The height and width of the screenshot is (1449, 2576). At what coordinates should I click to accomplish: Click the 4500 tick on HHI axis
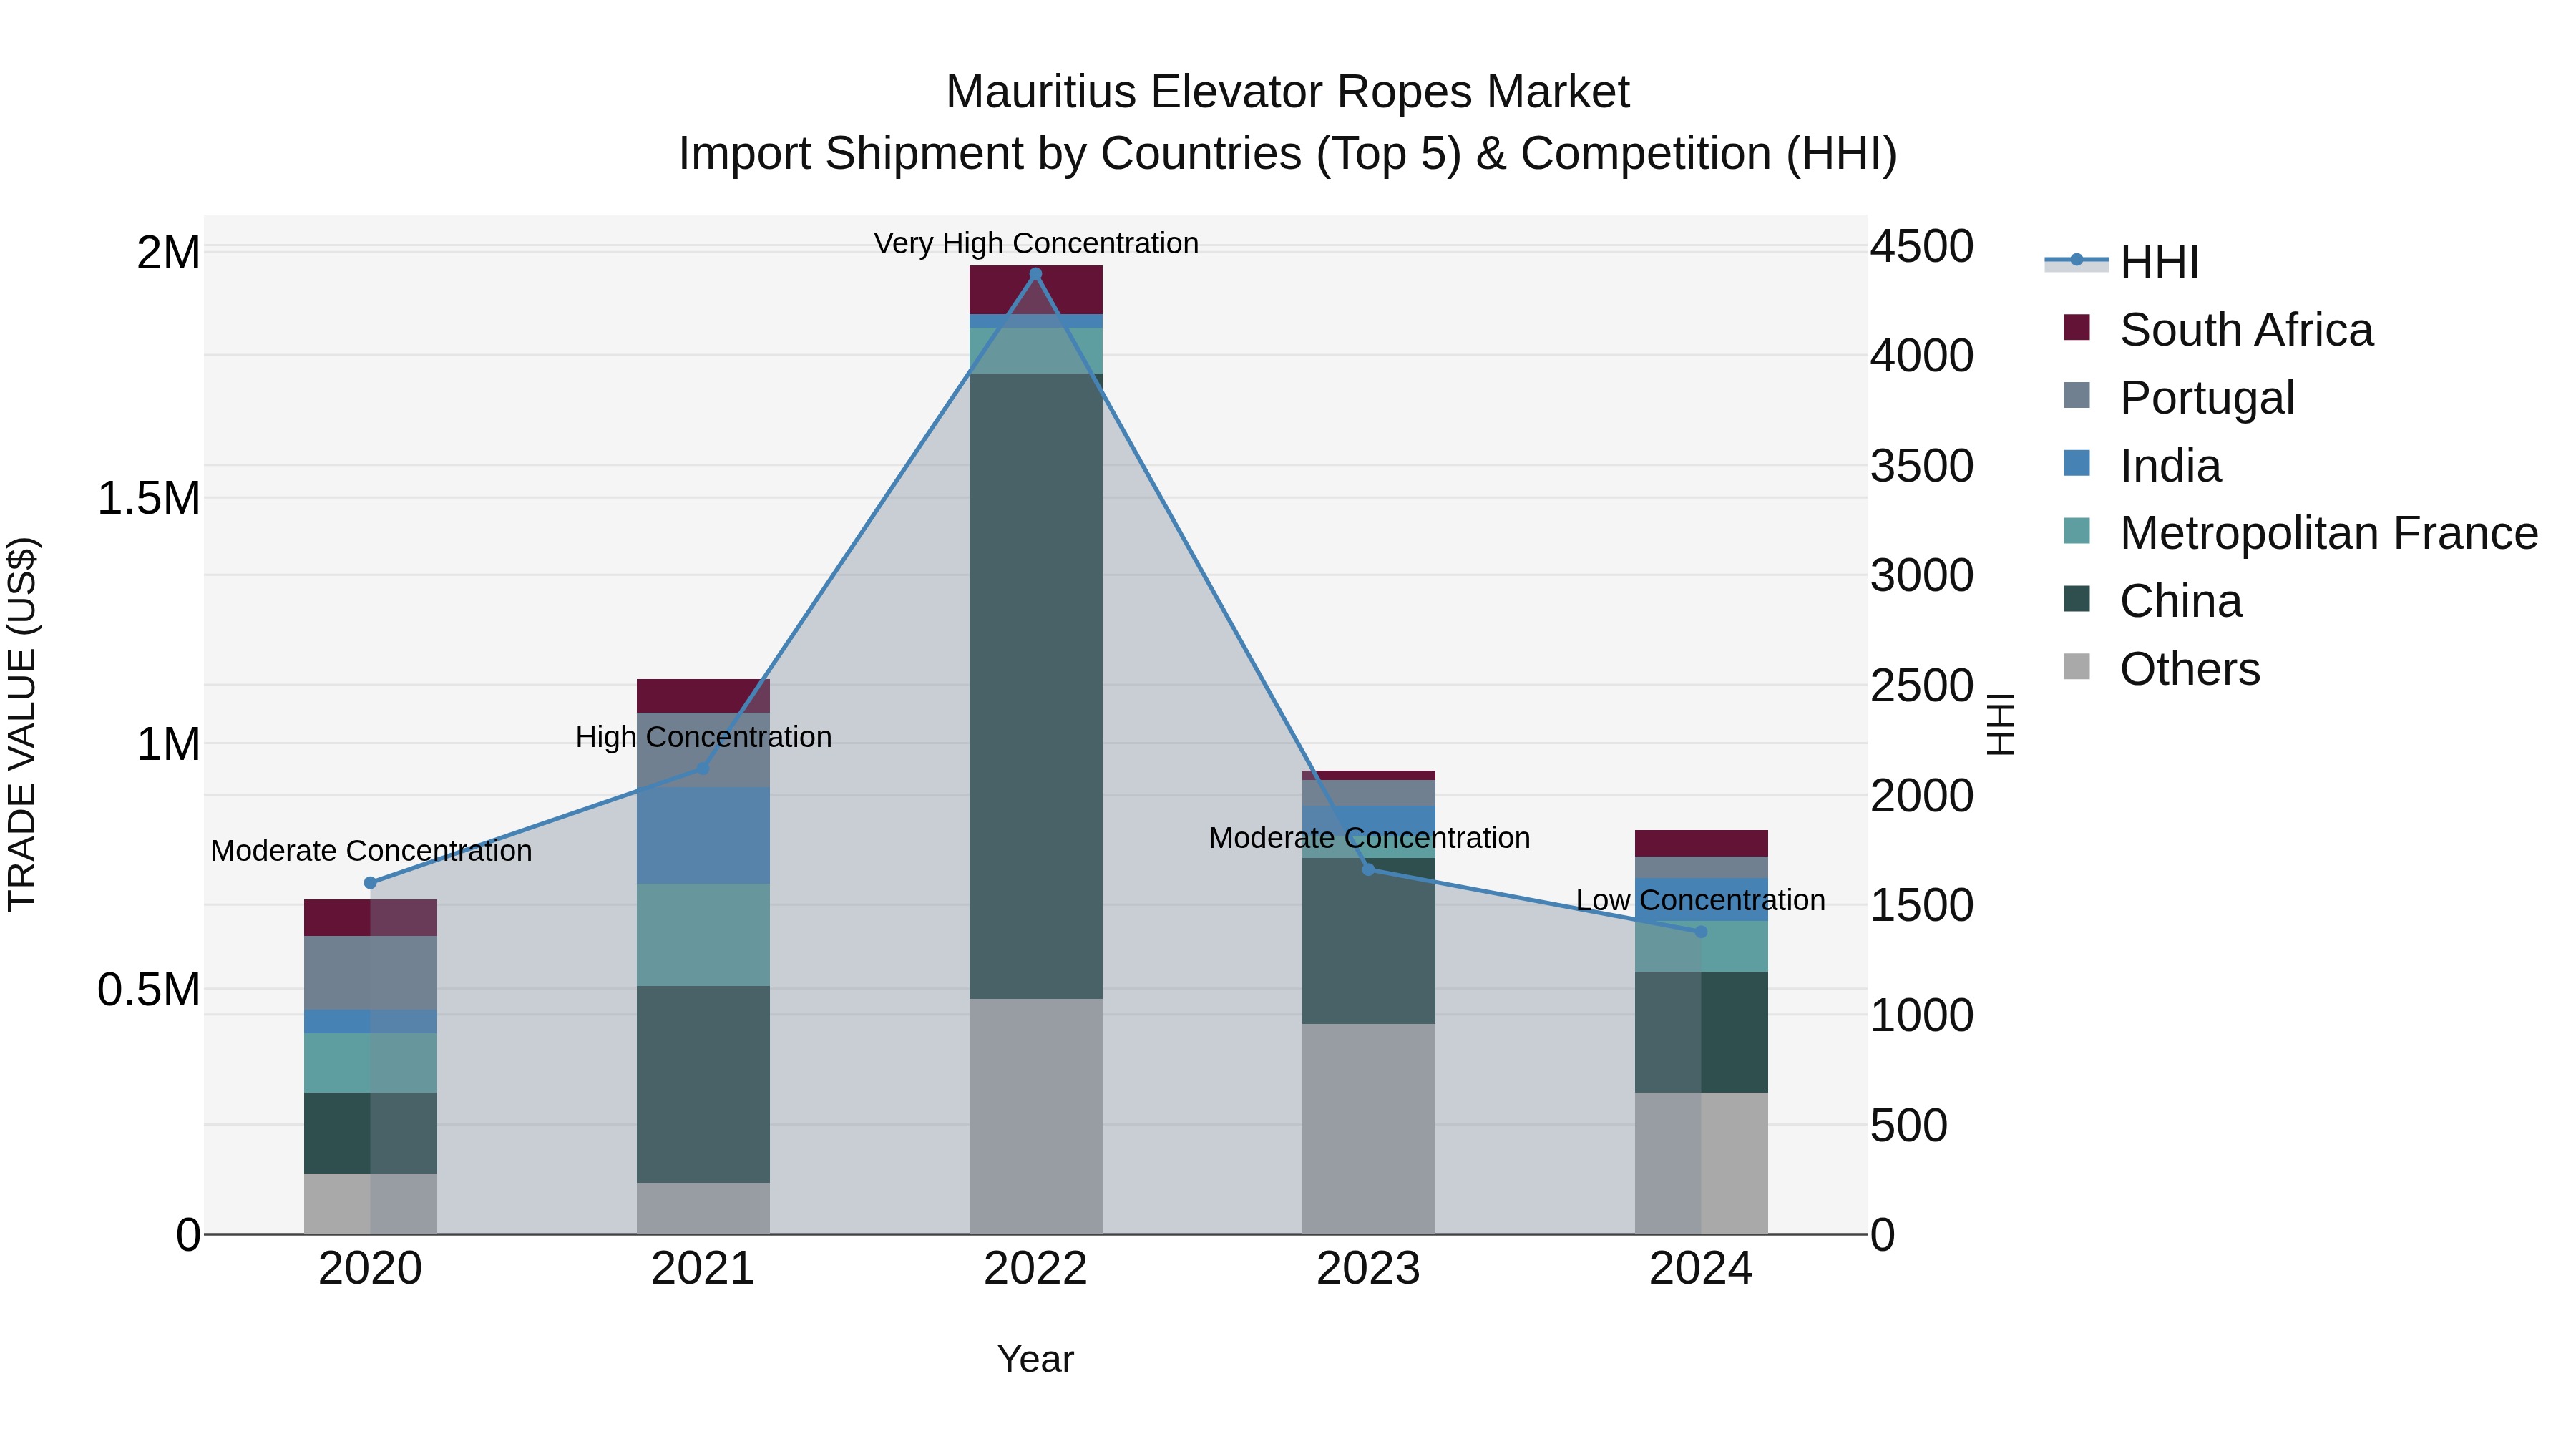pos(1922,246)
